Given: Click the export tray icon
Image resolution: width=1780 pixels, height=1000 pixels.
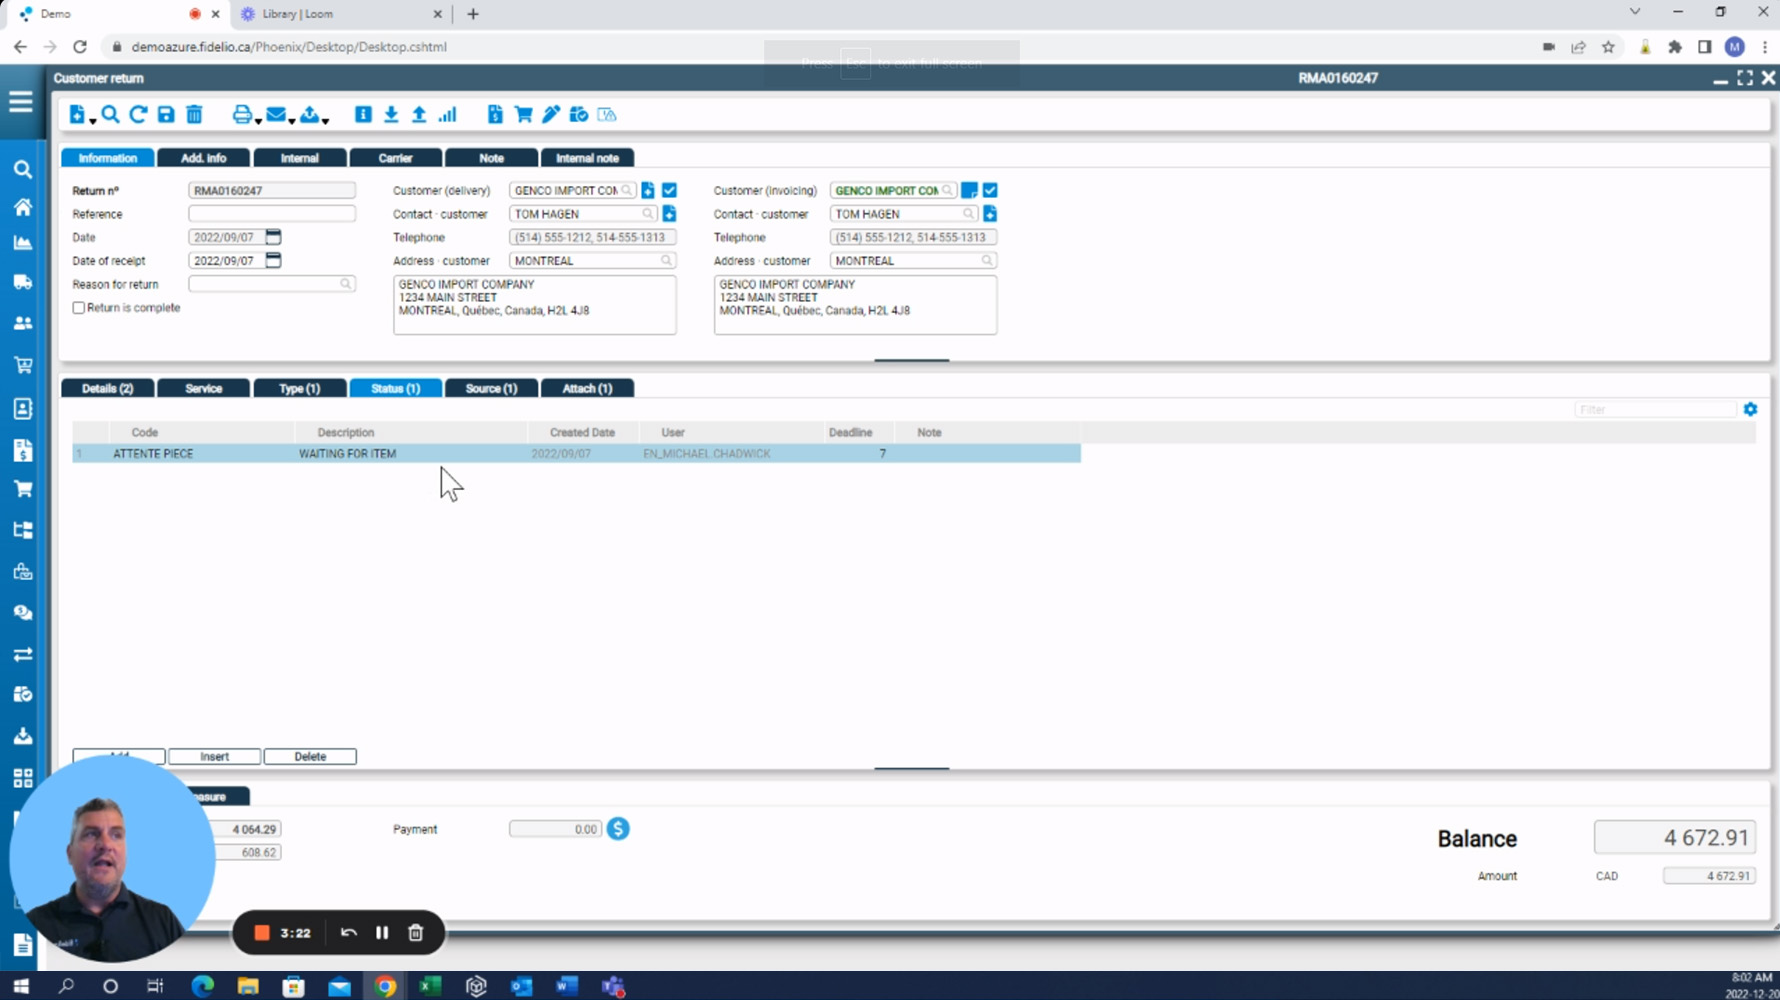Looking at the screenshot, I should [310, 114].
